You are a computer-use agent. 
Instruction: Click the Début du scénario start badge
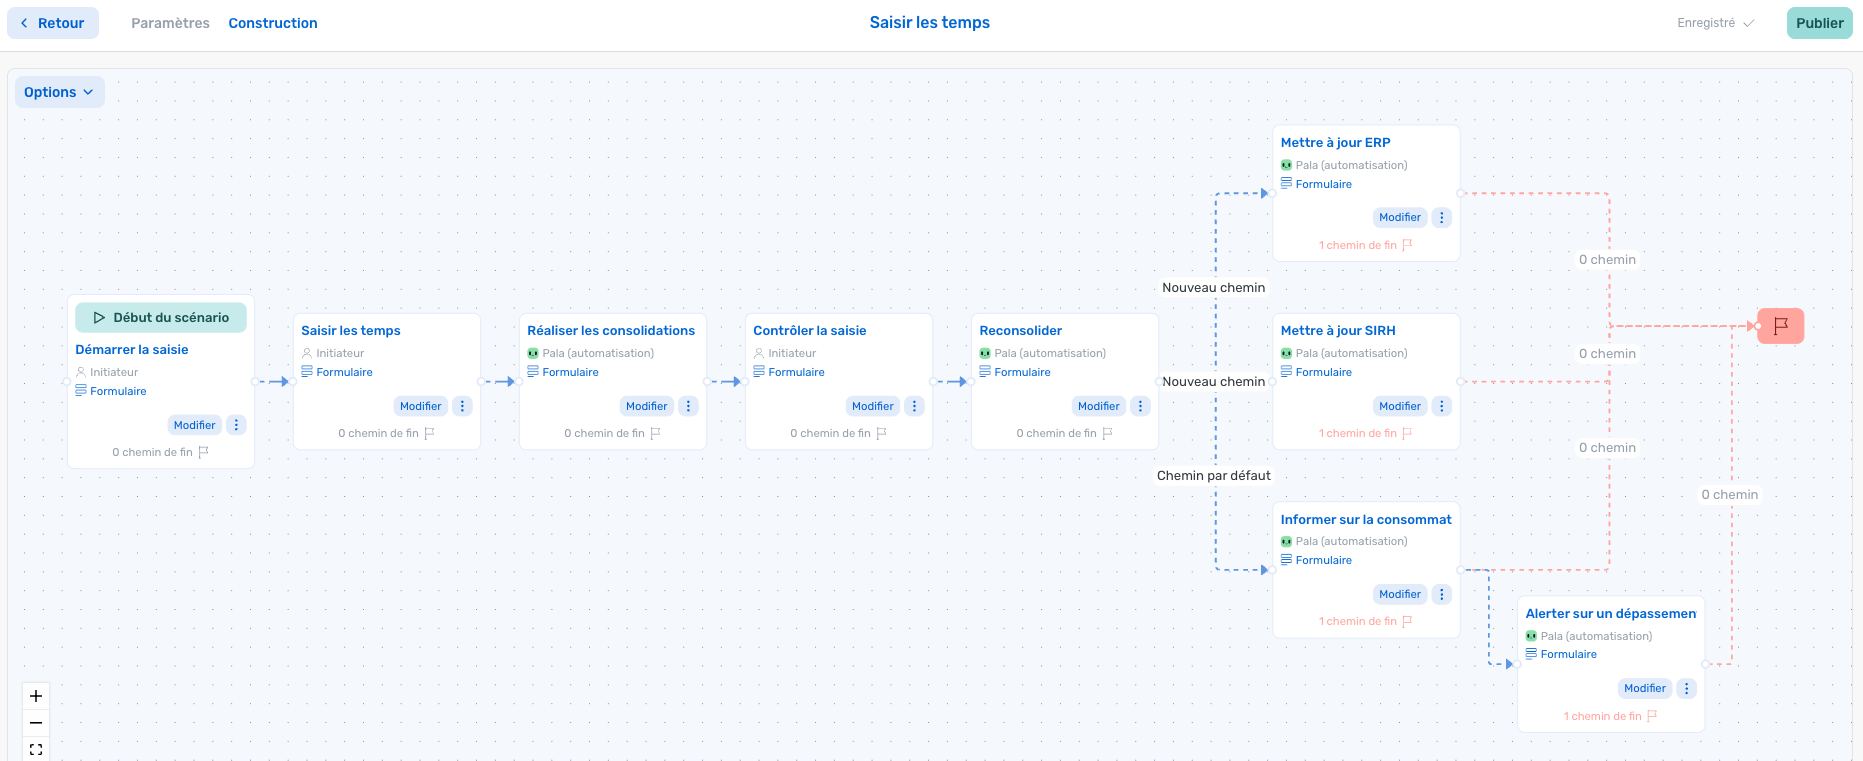pos(161,318)
